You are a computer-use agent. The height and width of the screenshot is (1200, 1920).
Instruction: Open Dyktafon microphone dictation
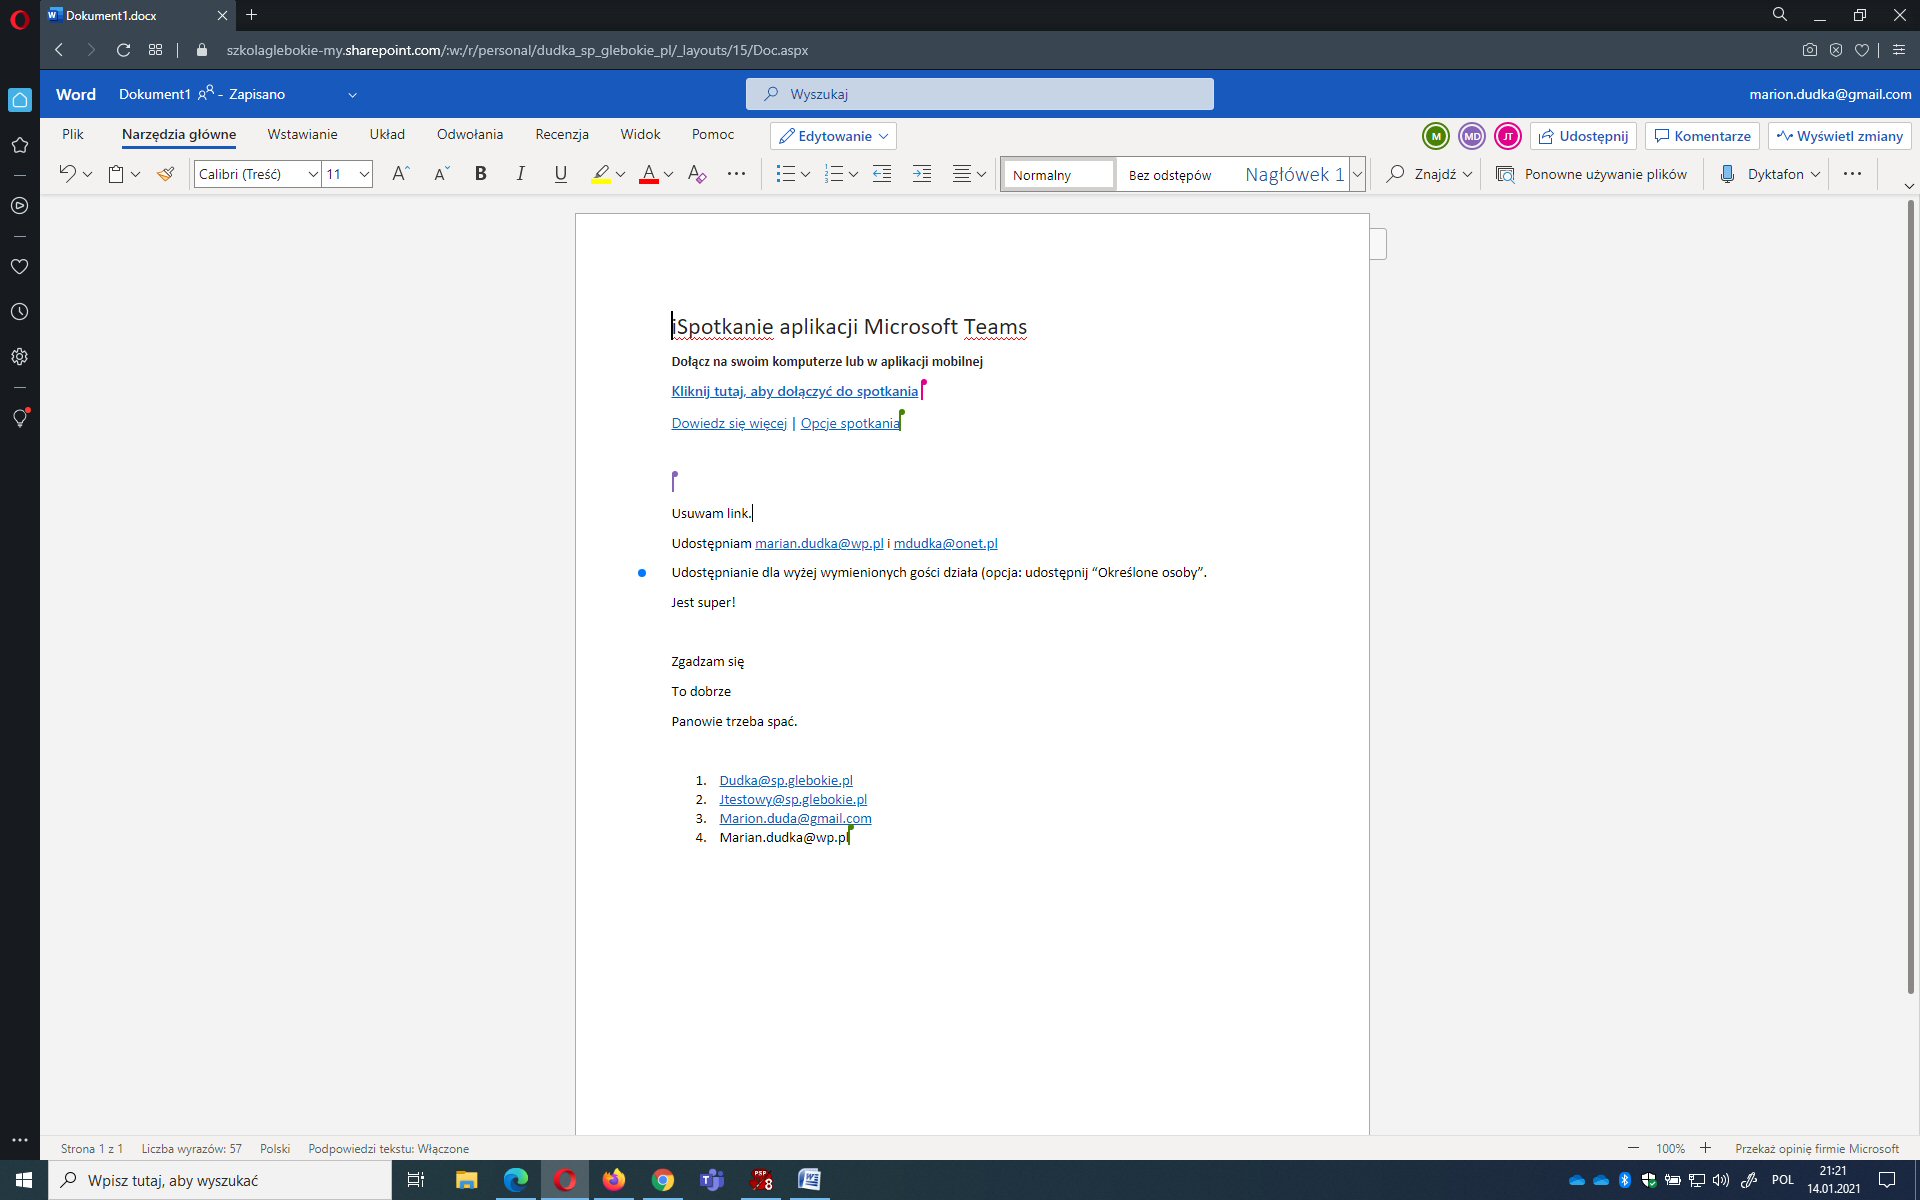[1727, 174]
